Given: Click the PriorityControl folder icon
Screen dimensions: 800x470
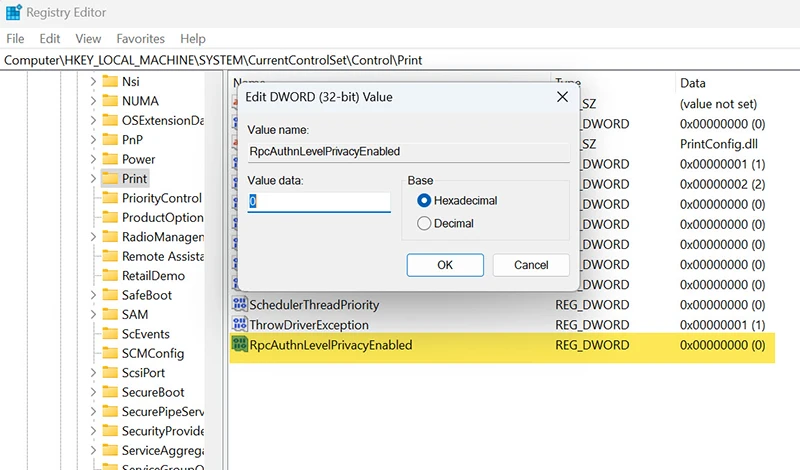Looking at the screenshot, I should click(x=110, y=198).
